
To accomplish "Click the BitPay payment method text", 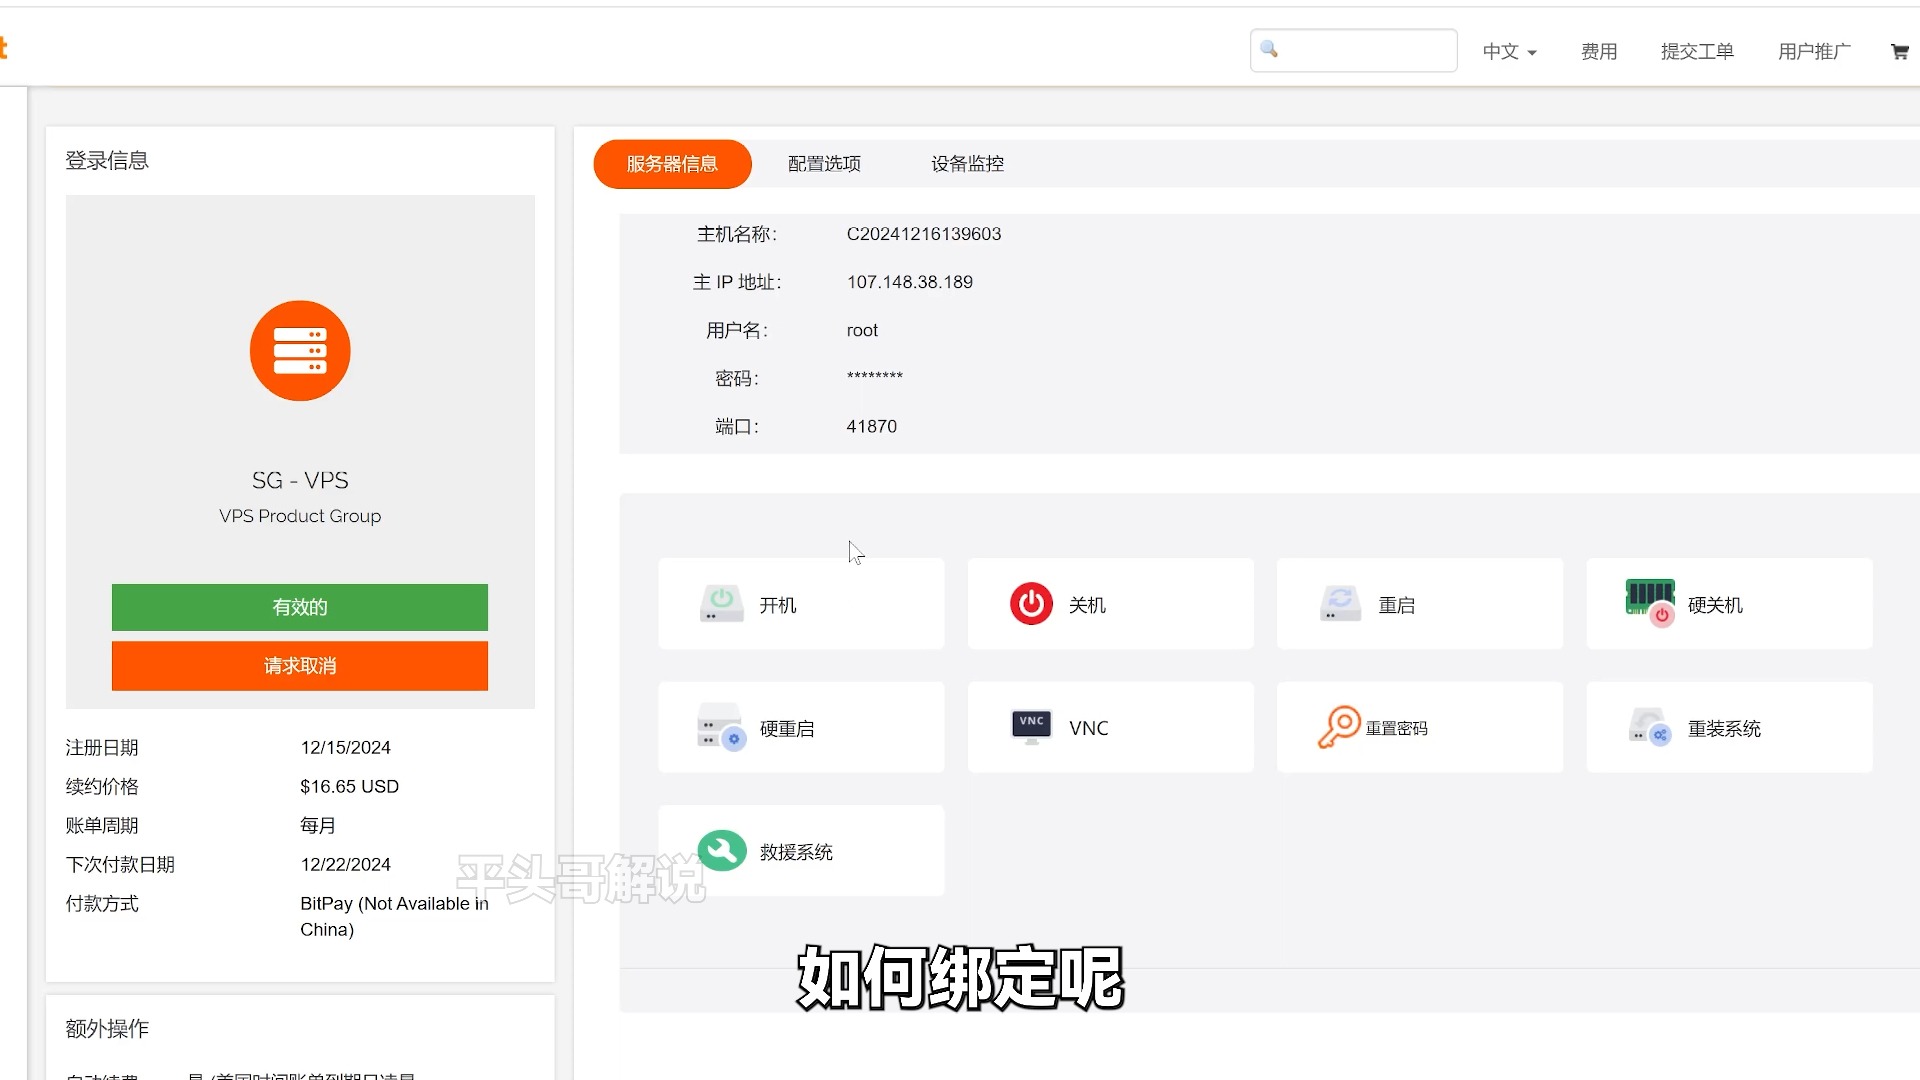I will (x=394, y=916).
